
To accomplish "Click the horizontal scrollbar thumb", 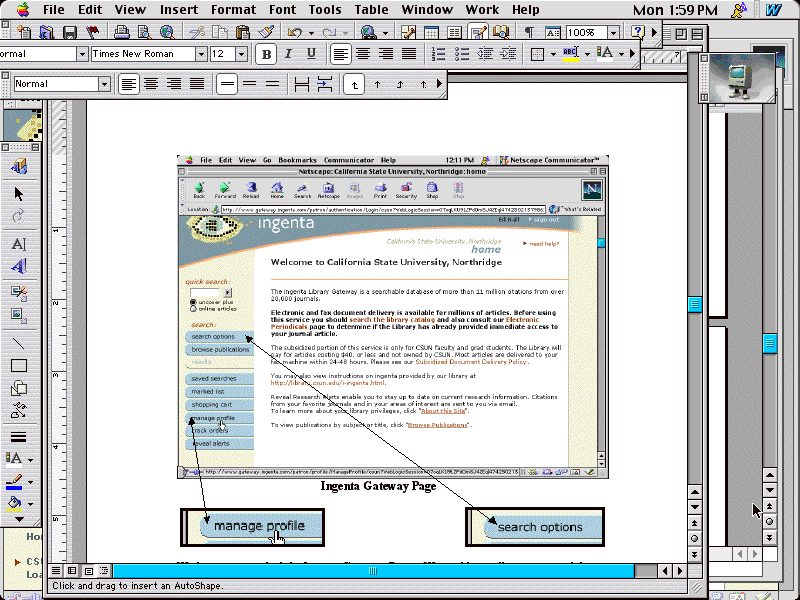I will pos(373,571).
